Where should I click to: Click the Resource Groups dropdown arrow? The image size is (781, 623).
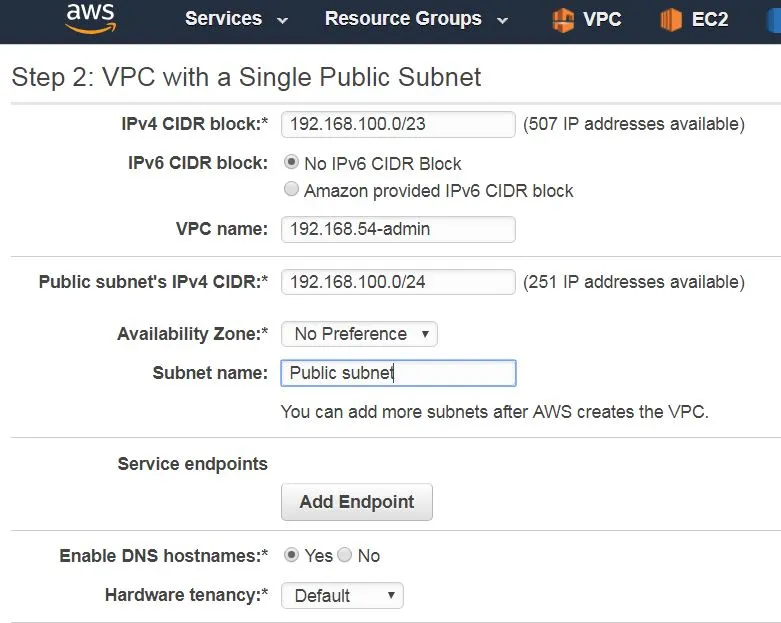tap(502, 20)
